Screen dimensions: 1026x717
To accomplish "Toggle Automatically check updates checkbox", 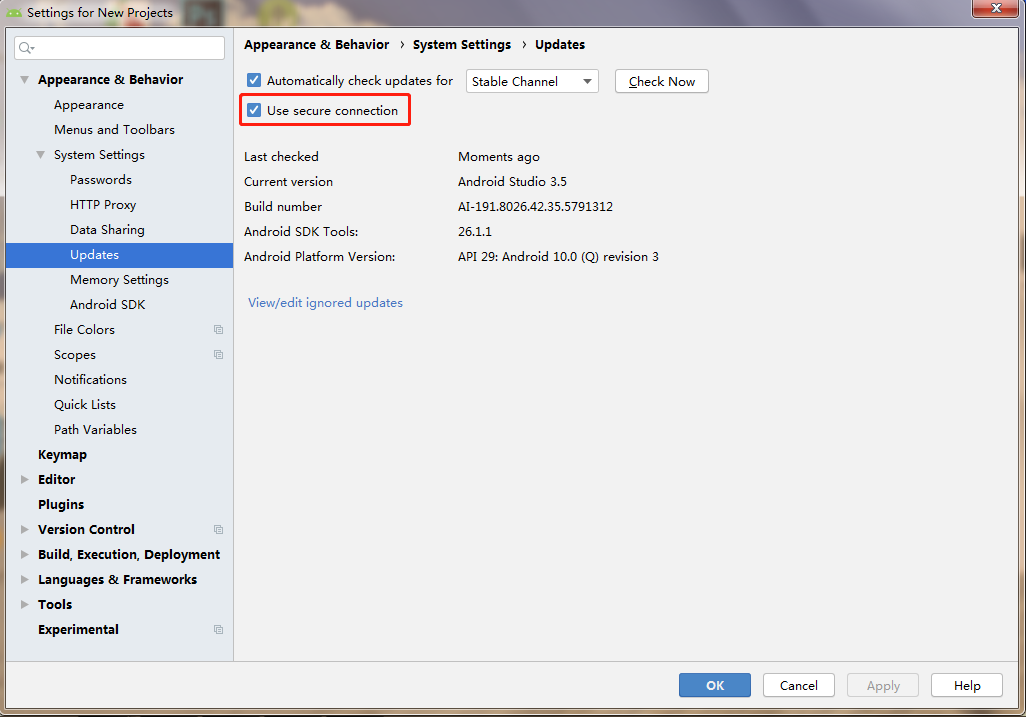I will (254, 81).
